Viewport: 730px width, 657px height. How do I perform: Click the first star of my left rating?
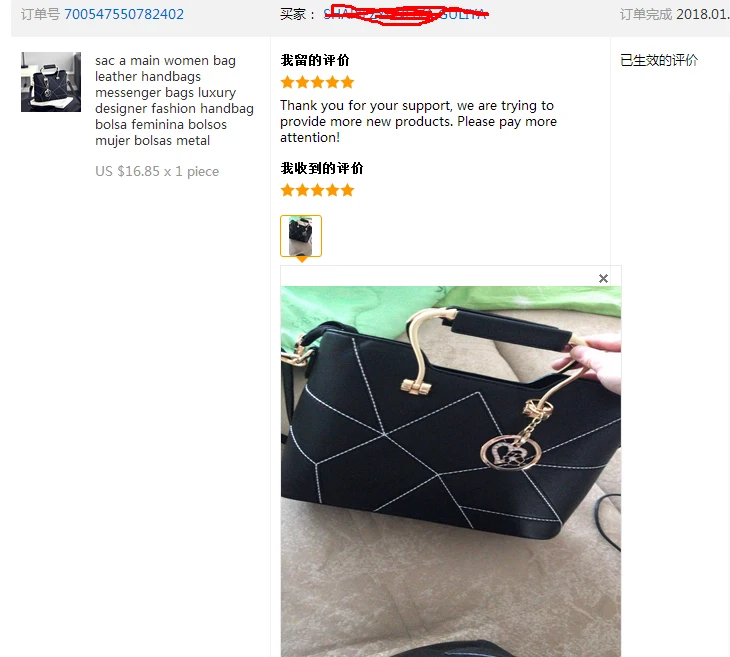(288, 82)
